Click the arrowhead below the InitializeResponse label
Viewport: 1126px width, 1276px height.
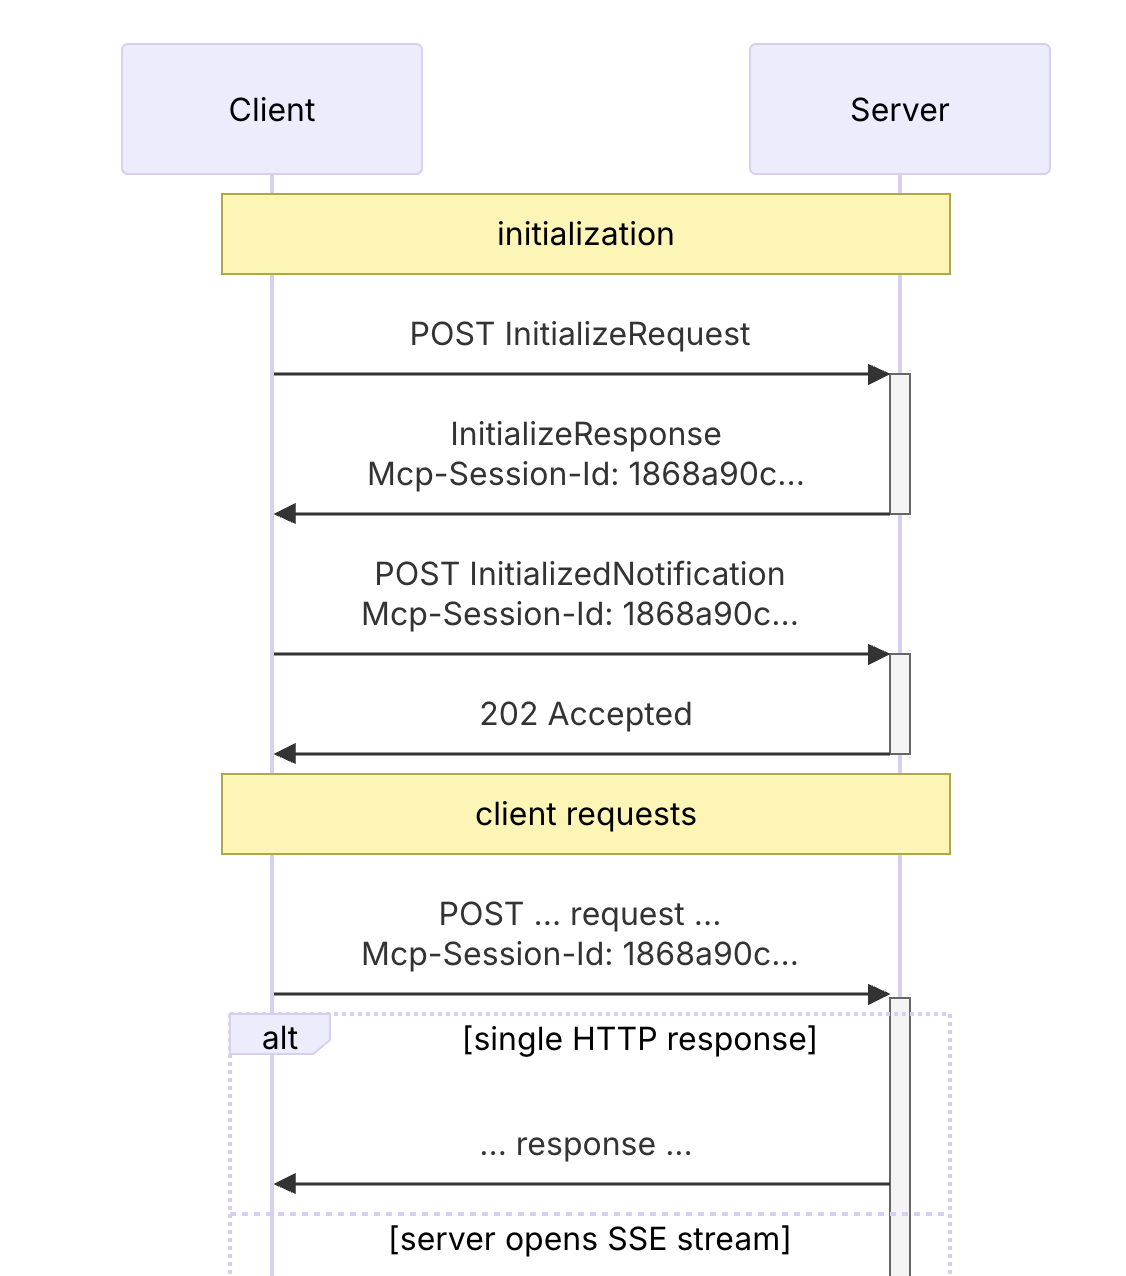(285, 514)
